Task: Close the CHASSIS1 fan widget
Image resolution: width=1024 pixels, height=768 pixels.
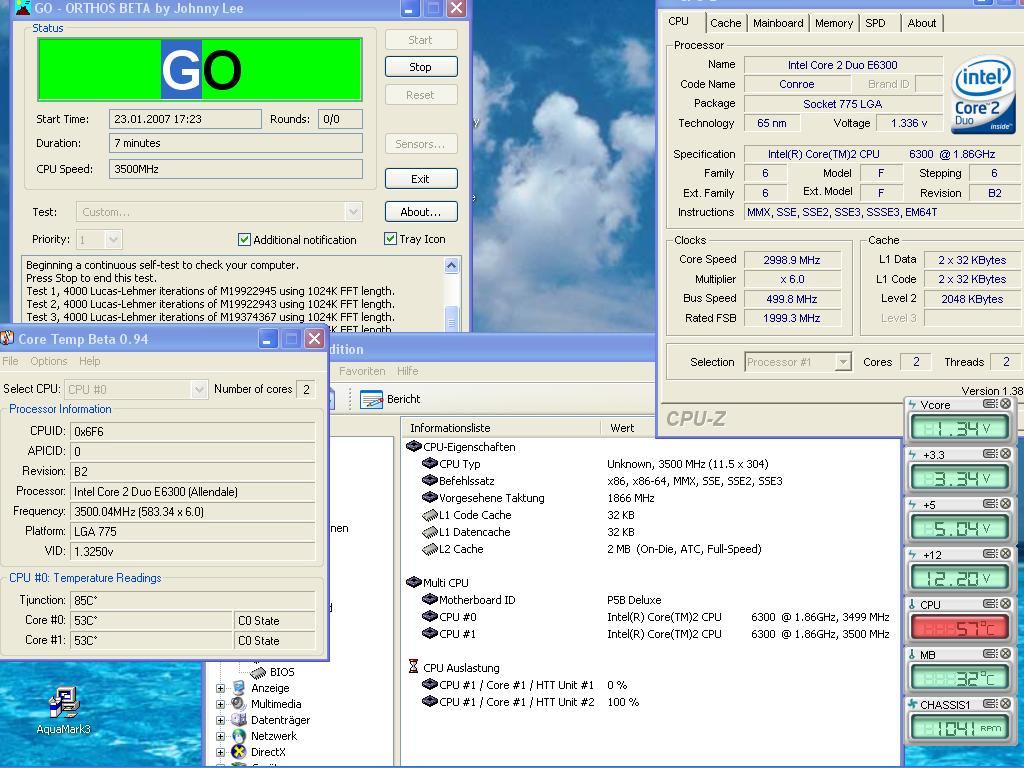Action: (1006, 704)
